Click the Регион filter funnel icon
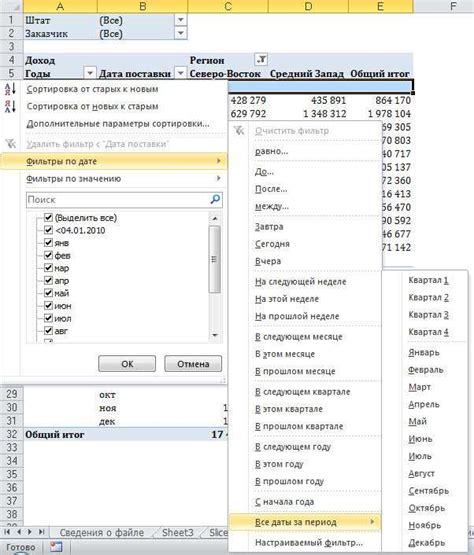Viewport: 474px width, 555px height. [261, 59]
